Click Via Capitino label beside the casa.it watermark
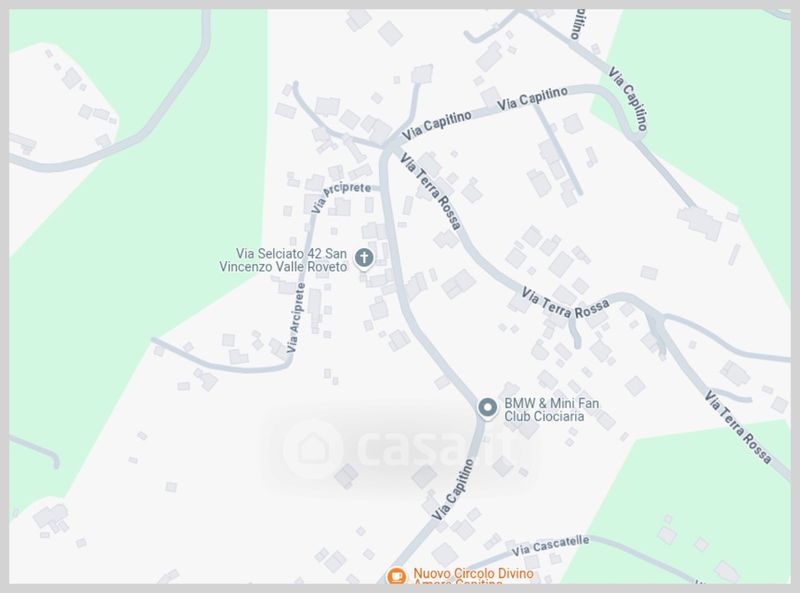This screenshot has width=800, height=593. click(453, 490)
